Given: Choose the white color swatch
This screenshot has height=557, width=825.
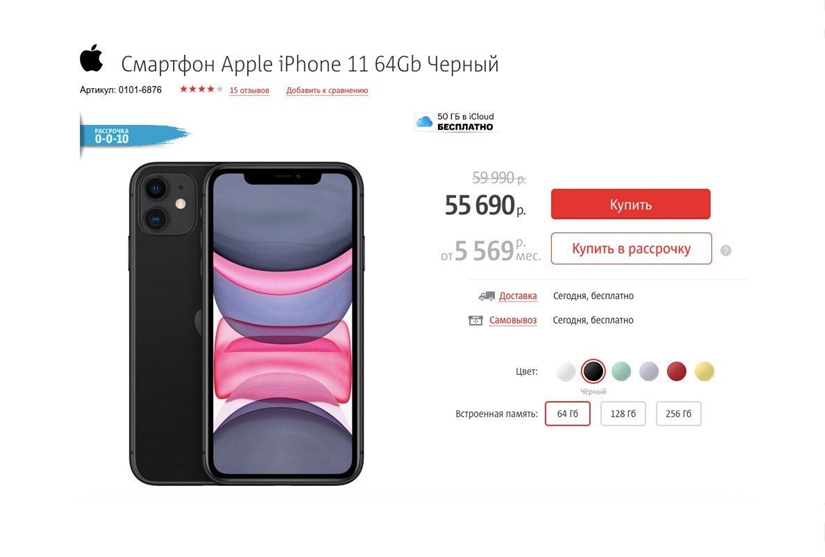Looking at the screenshot, I should (566, 371).
